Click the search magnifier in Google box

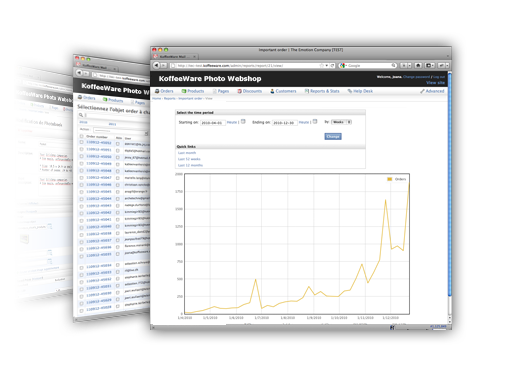[x=394, y=66]
